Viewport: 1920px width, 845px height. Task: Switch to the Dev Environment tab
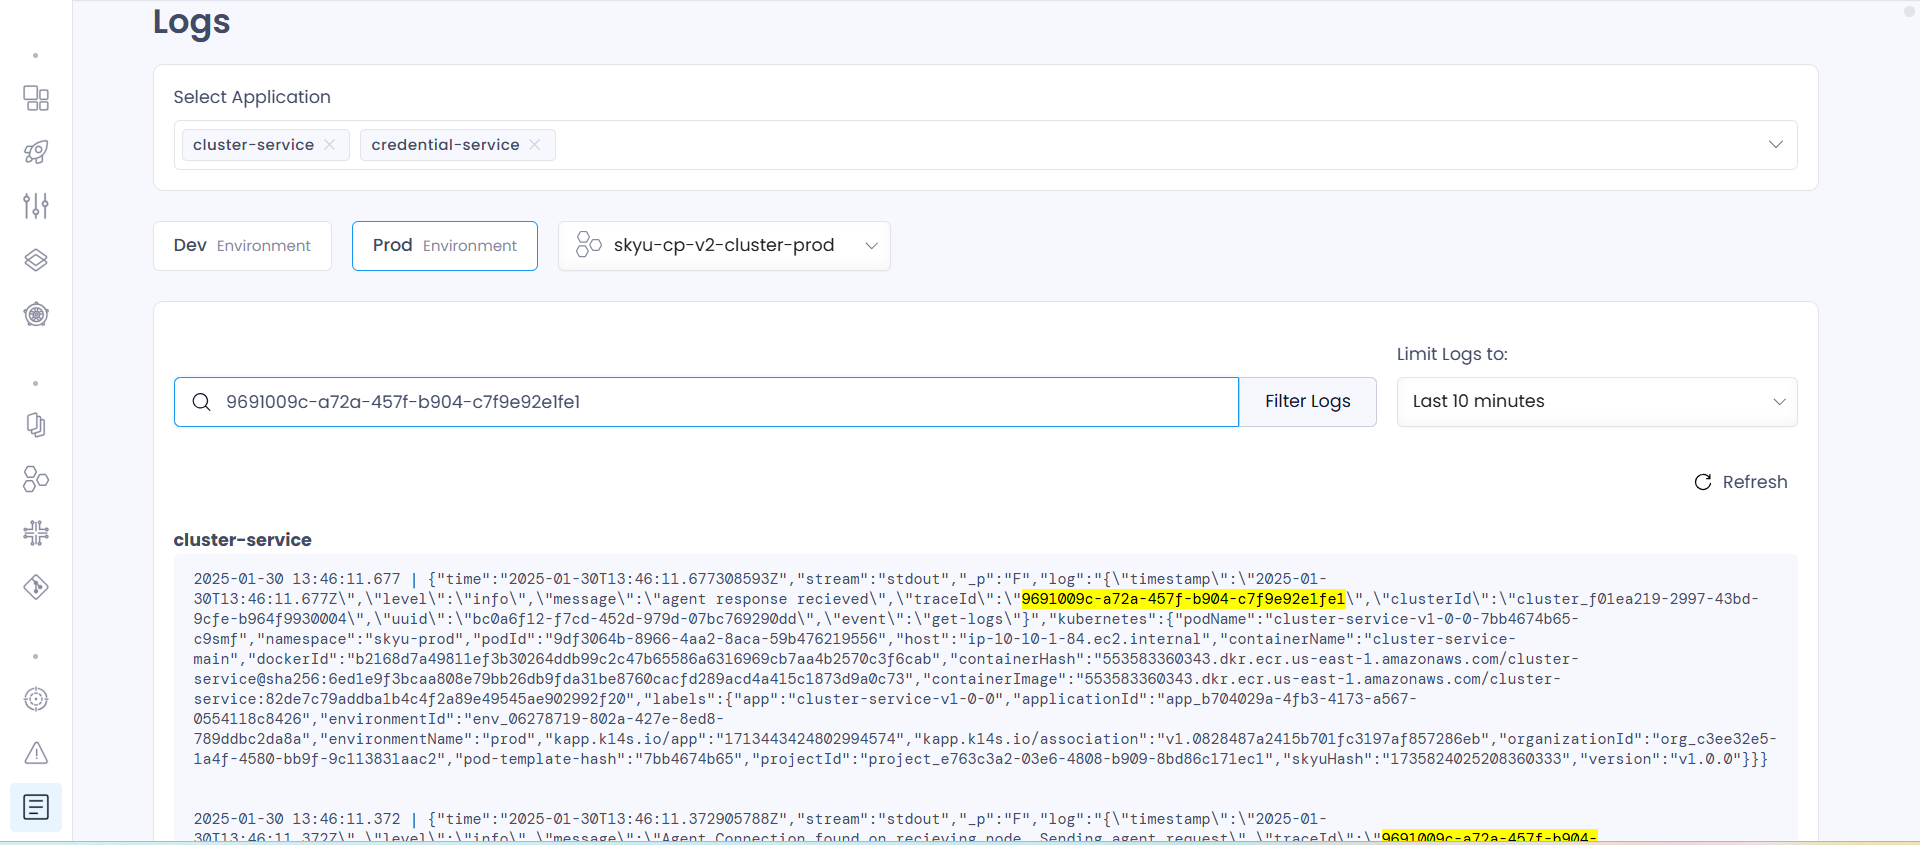(242, 246)
